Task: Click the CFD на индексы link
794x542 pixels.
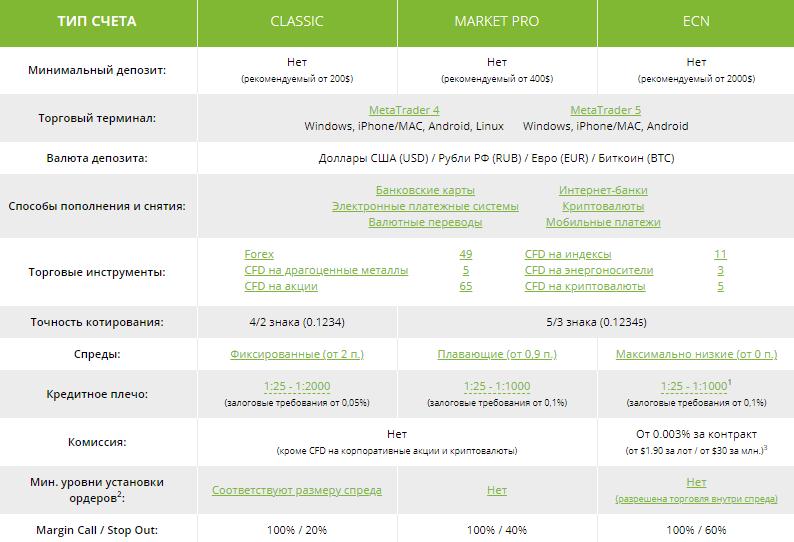Action: point(568,254)
